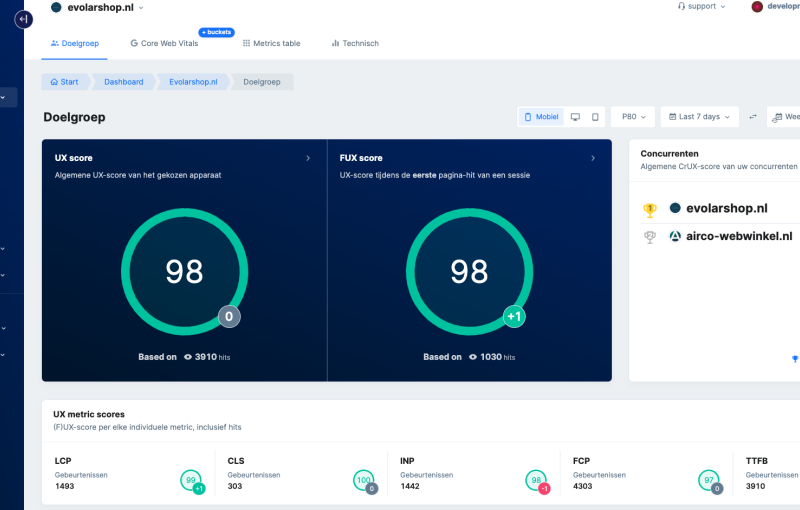This screenshot has height=510, width=800.
Task: Select the desktop device filter icon
Action: (x=575, y=117)
